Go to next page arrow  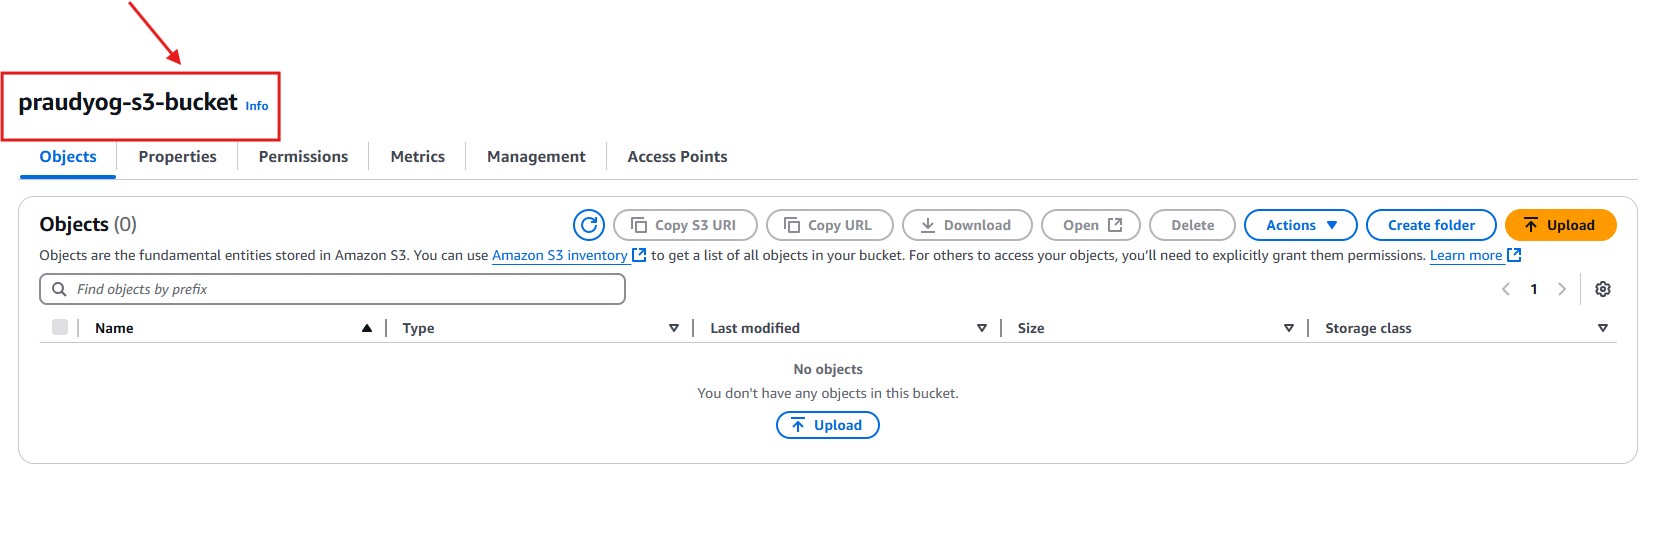coord(1562,289)
